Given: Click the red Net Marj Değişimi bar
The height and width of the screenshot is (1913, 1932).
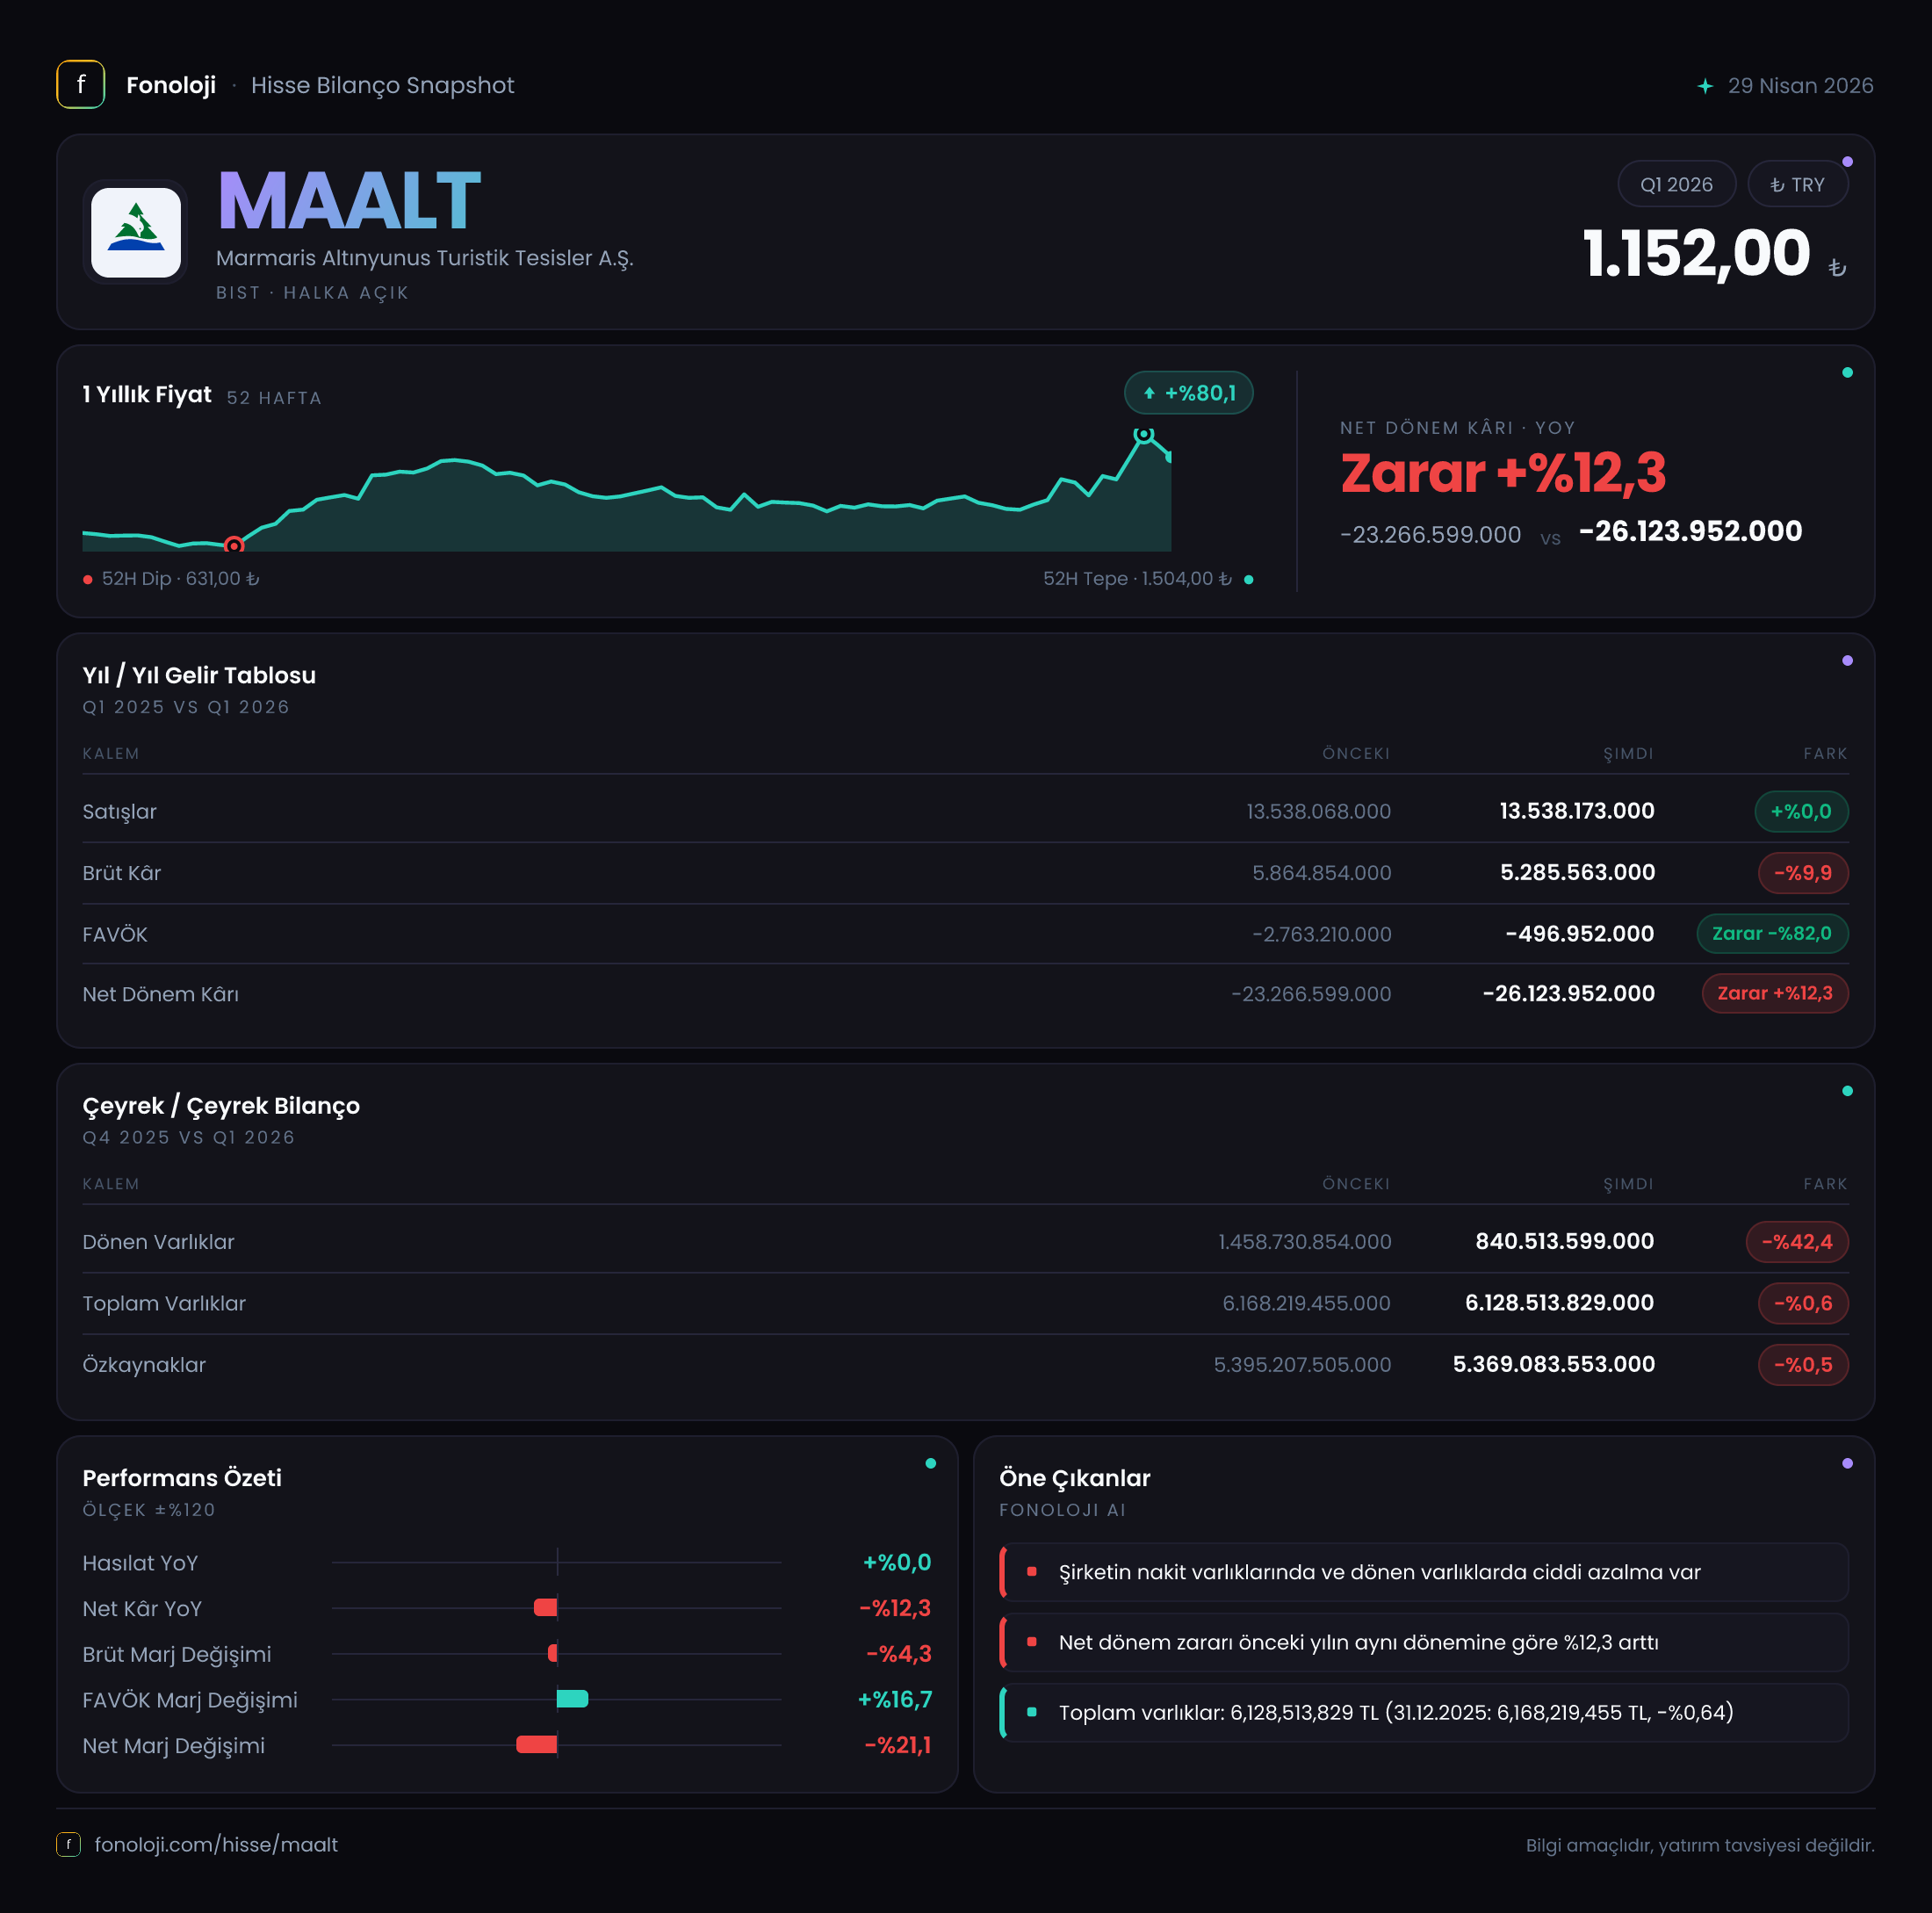Looking at the screenshot, I should coord(536,1744).
